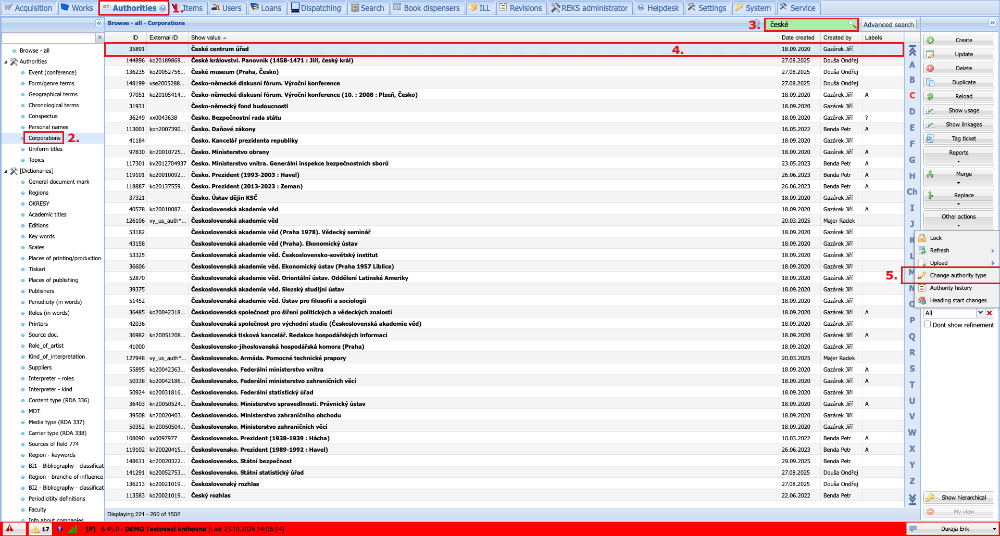The image size is (1000, 536).
Task: Collapse left panel with double-arrow icon
Action: (99, 23)
